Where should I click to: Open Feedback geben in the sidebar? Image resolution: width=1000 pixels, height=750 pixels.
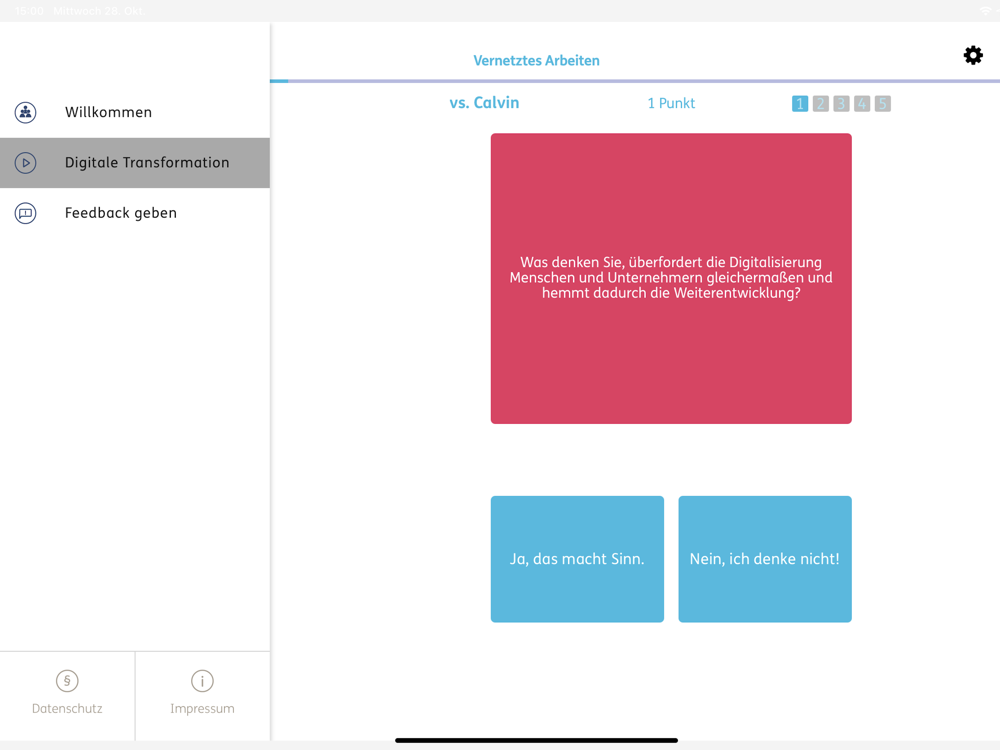pyautogui.click(x=135, y=213)
